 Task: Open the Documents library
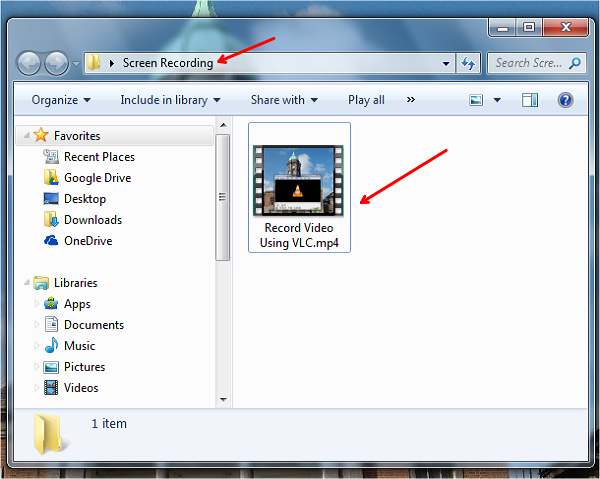(94, 325)
